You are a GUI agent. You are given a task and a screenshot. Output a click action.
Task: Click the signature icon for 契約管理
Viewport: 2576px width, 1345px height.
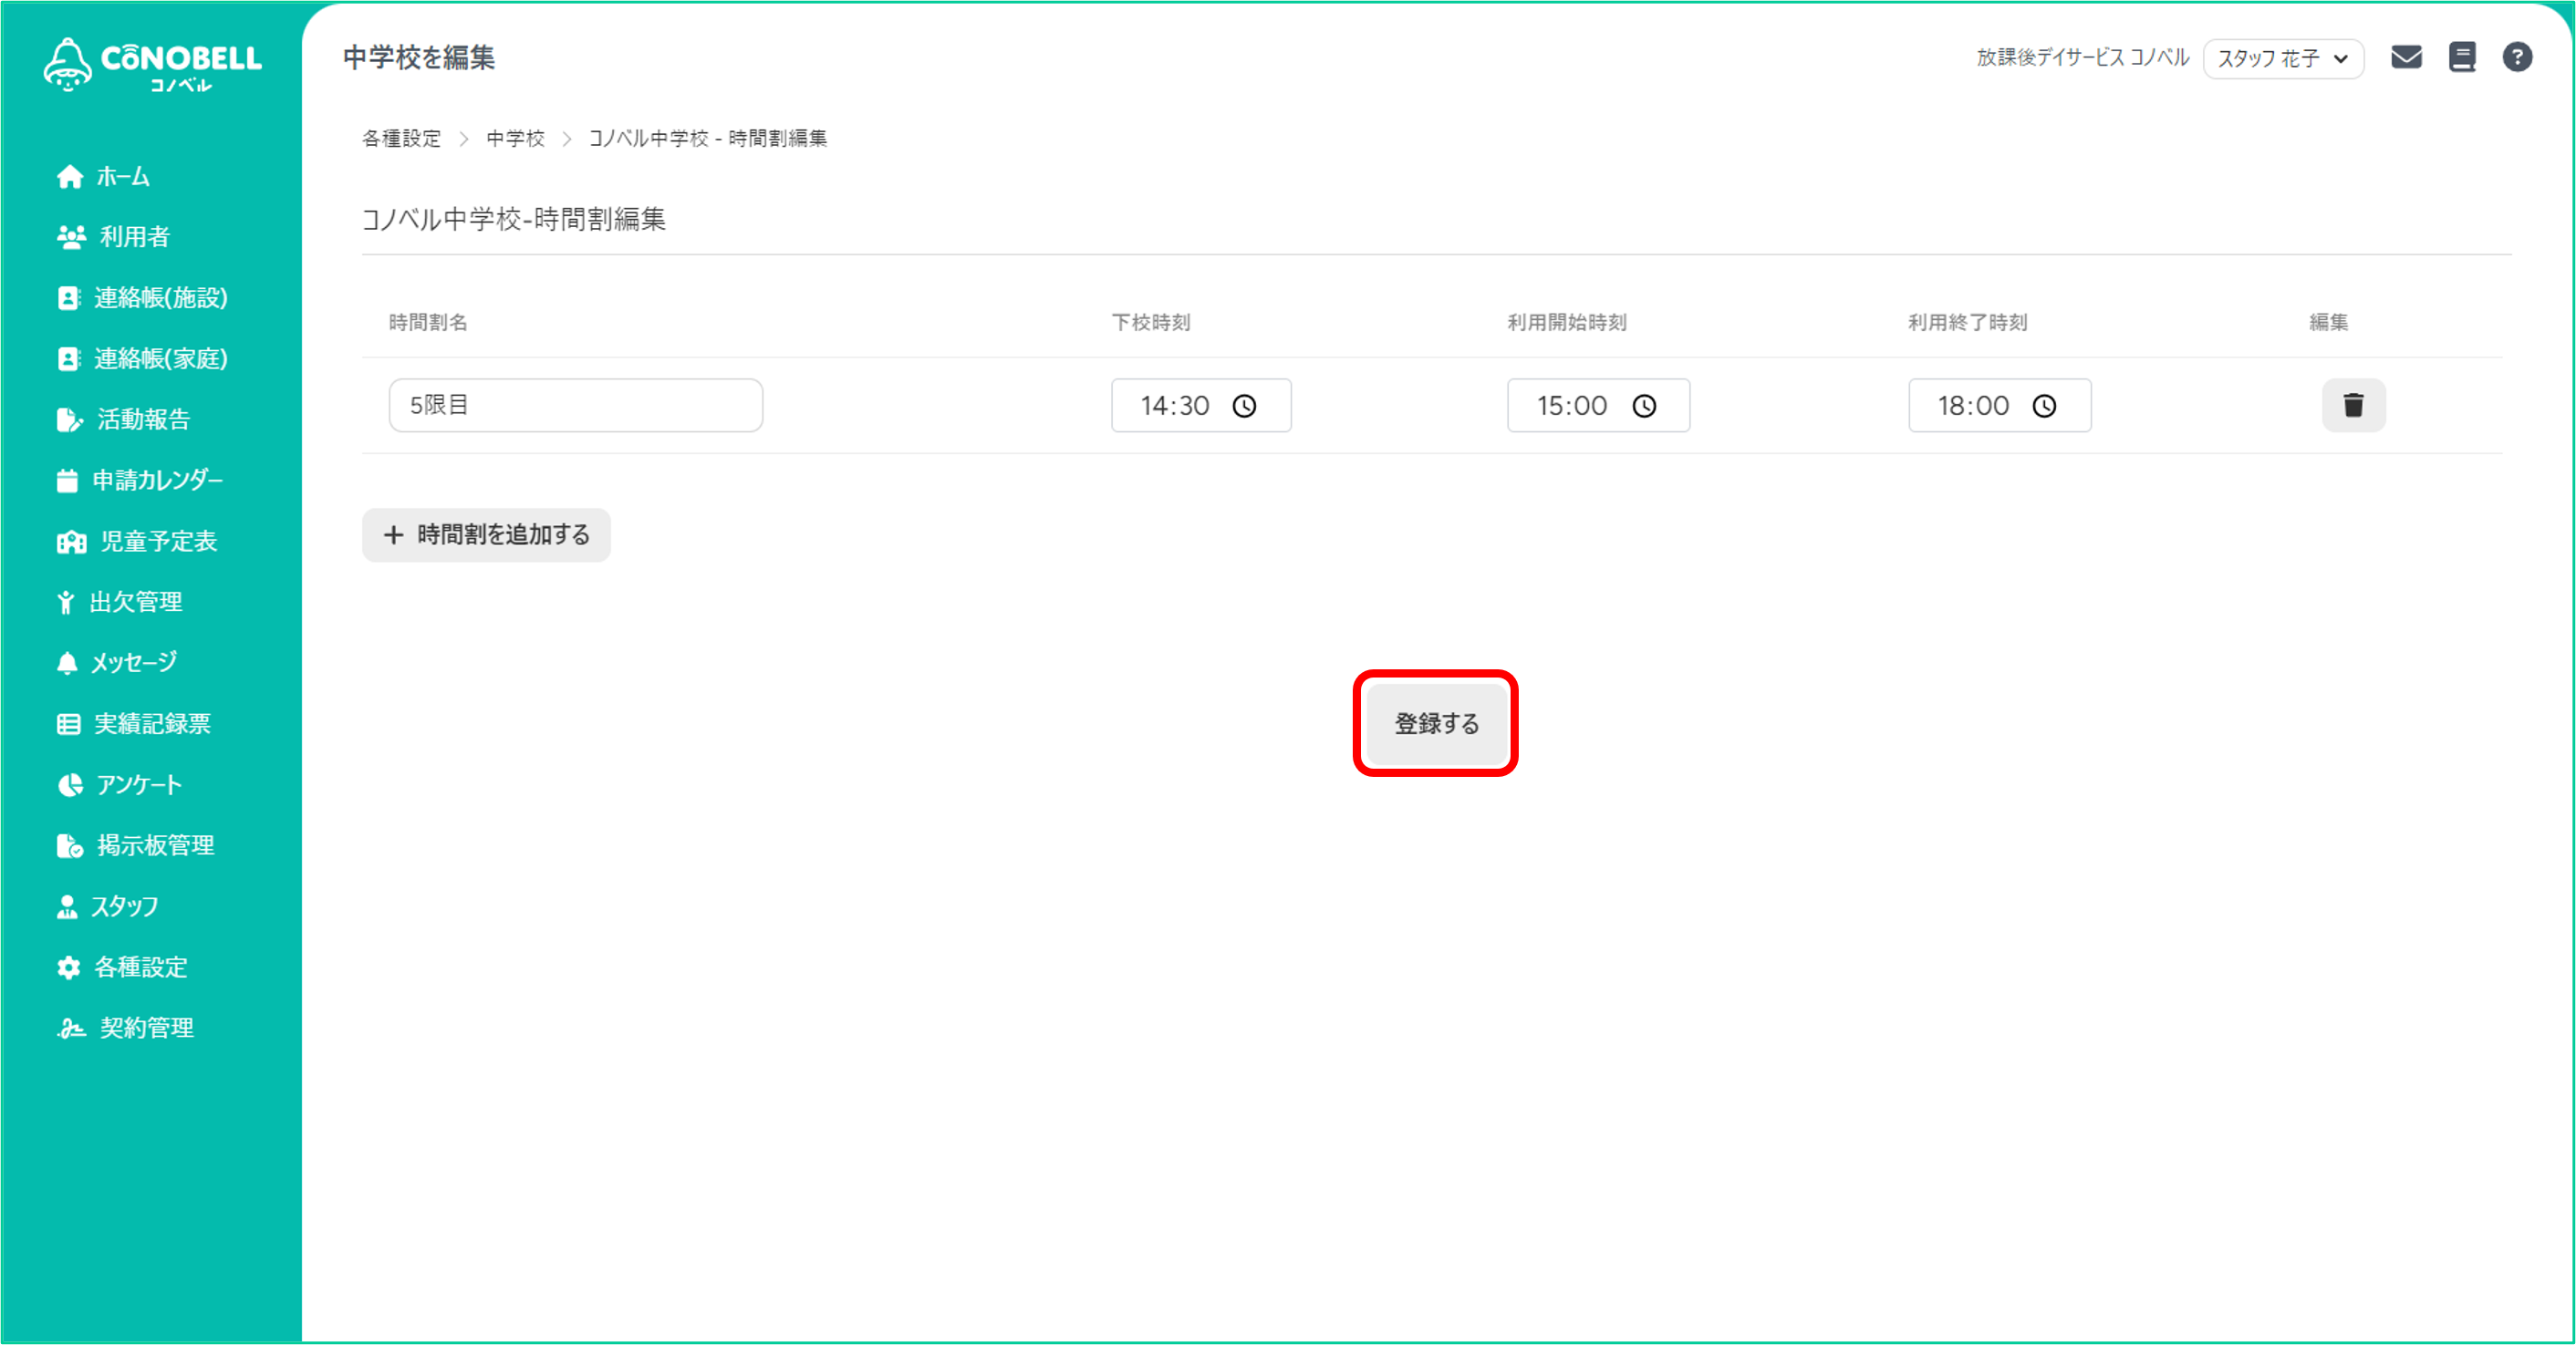tap(71, 1028)
